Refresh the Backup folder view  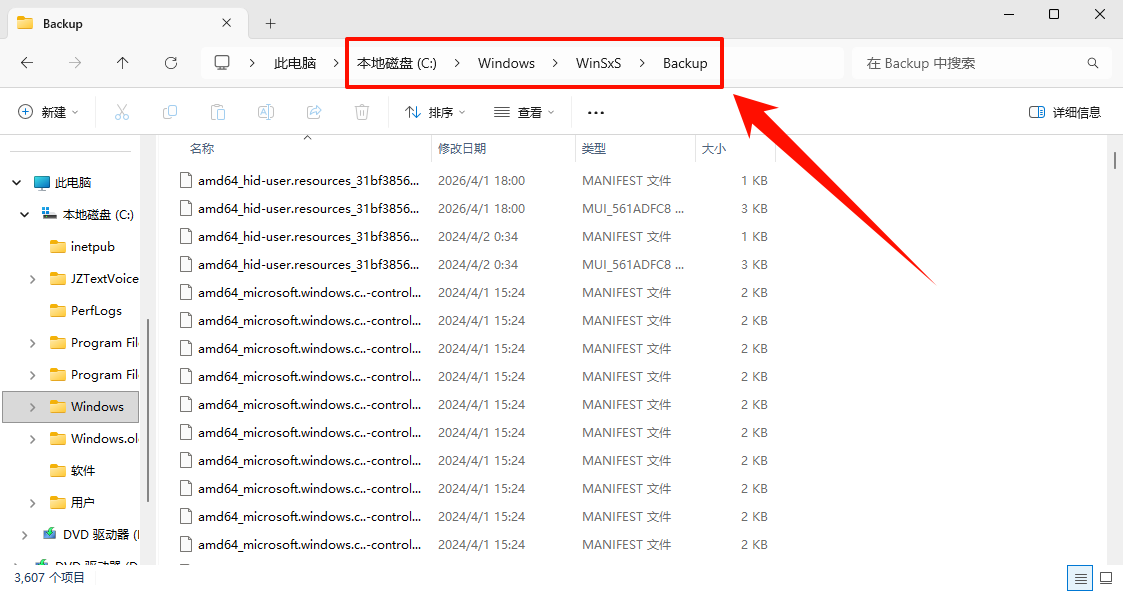[170, 62]
